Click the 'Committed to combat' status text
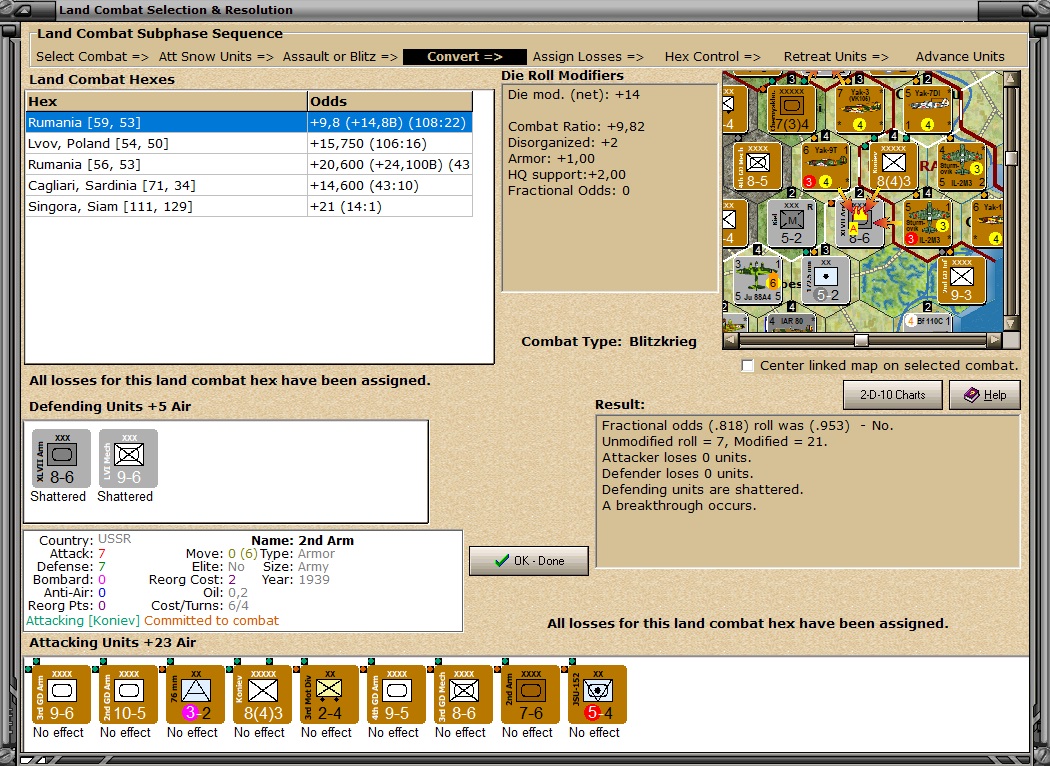 click(212, 621)
